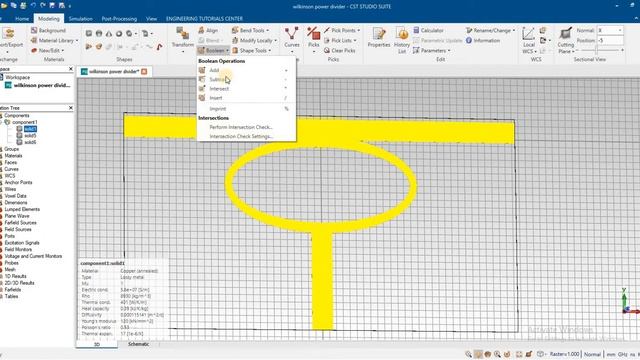Close the wilkinson power divider document tab
The width and height of the screenshot is (640, 360).
pyautogui.click(x=144, y=71)
